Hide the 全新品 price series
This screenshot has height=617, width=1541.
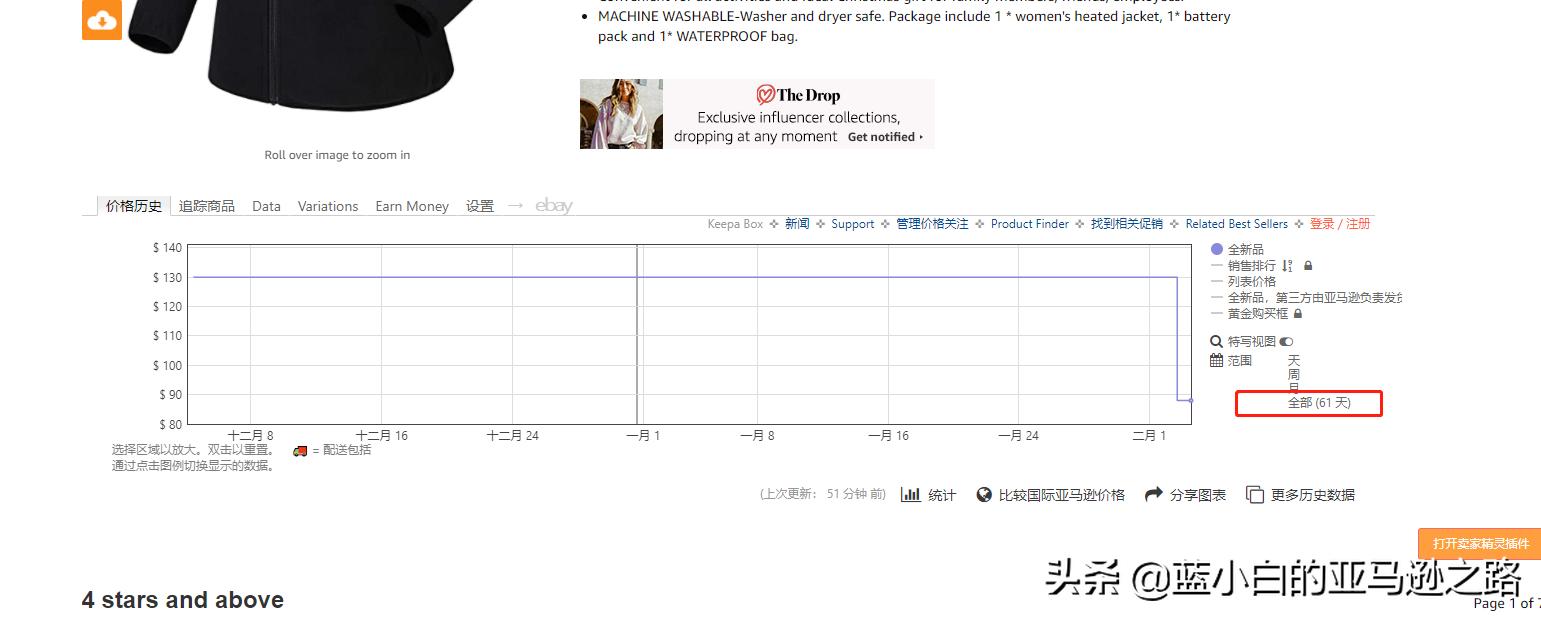(x=1244, y=249)
